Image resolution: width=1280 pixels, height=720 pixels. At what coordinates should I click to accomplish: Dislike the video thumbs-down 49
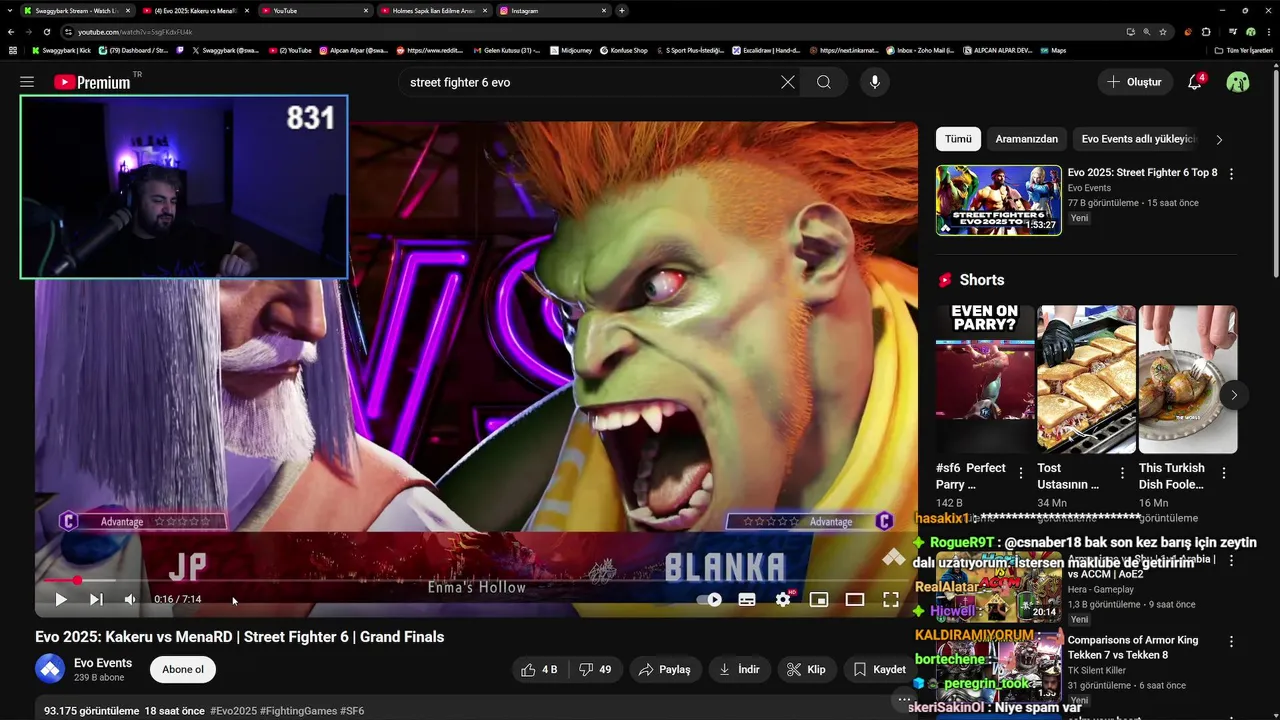(x=595, y=669)
